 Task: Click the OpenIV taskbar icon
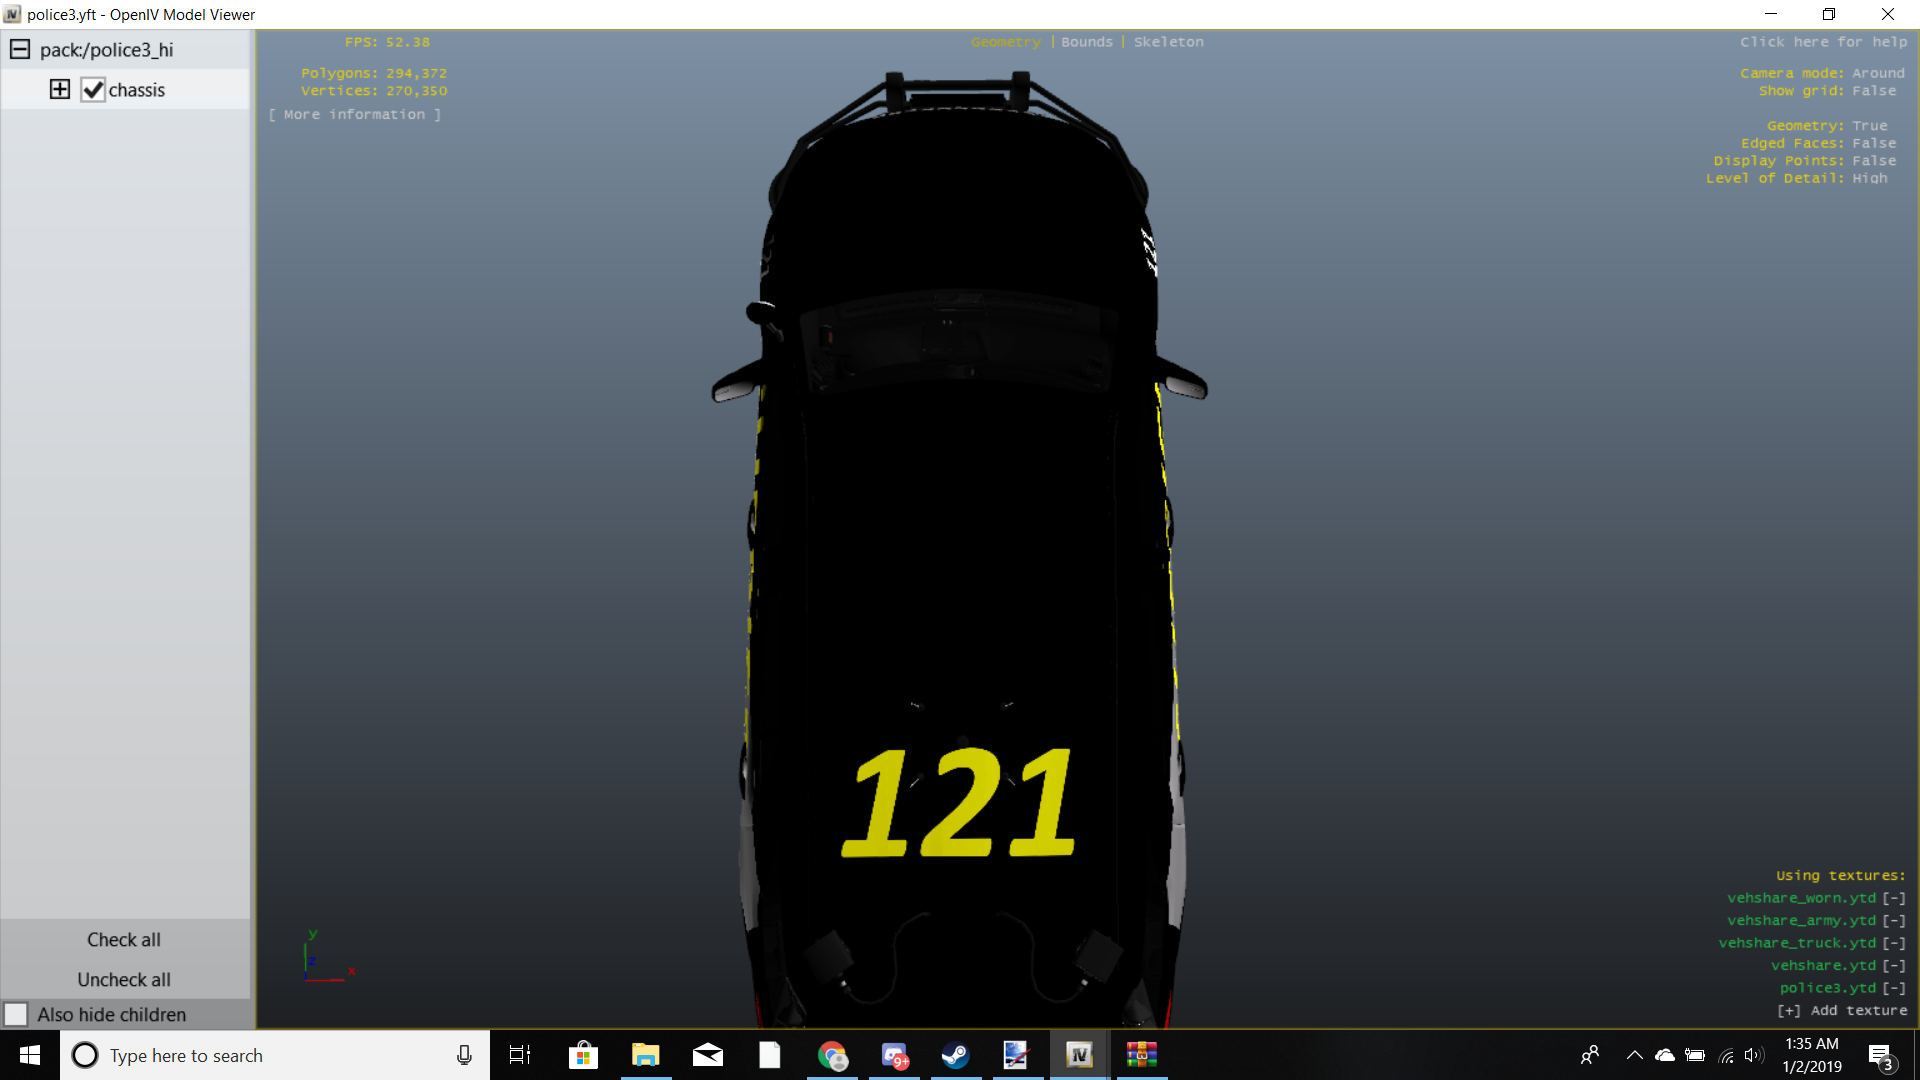tap(1079, 1055)
